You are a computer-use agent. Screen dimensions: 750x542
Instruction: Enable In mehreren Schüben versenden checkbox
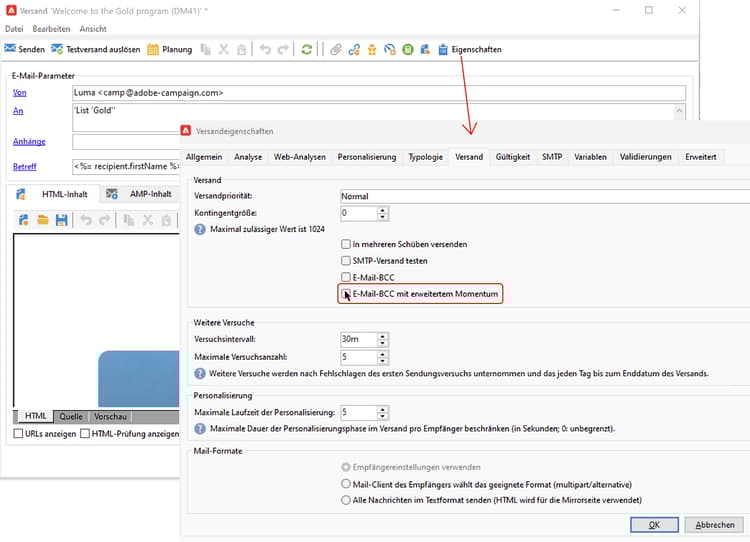tap(346, 244)
